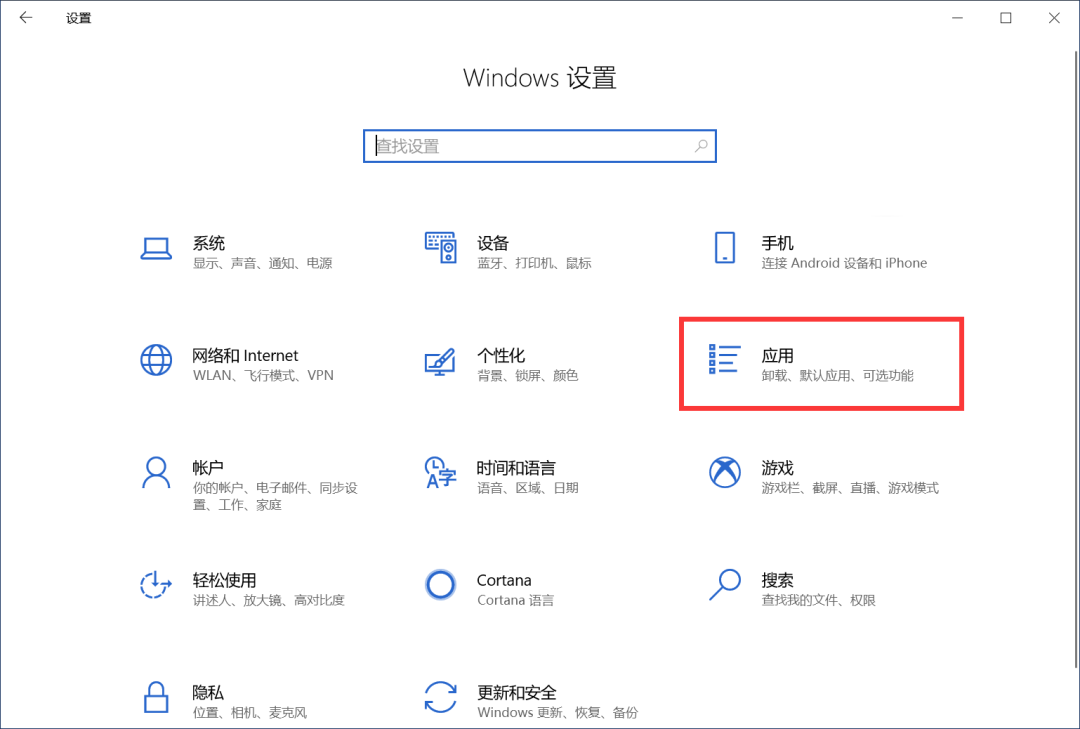Minimize the Settings window
This screenshot has height=729, width=1080.
[x=957, y=18]
